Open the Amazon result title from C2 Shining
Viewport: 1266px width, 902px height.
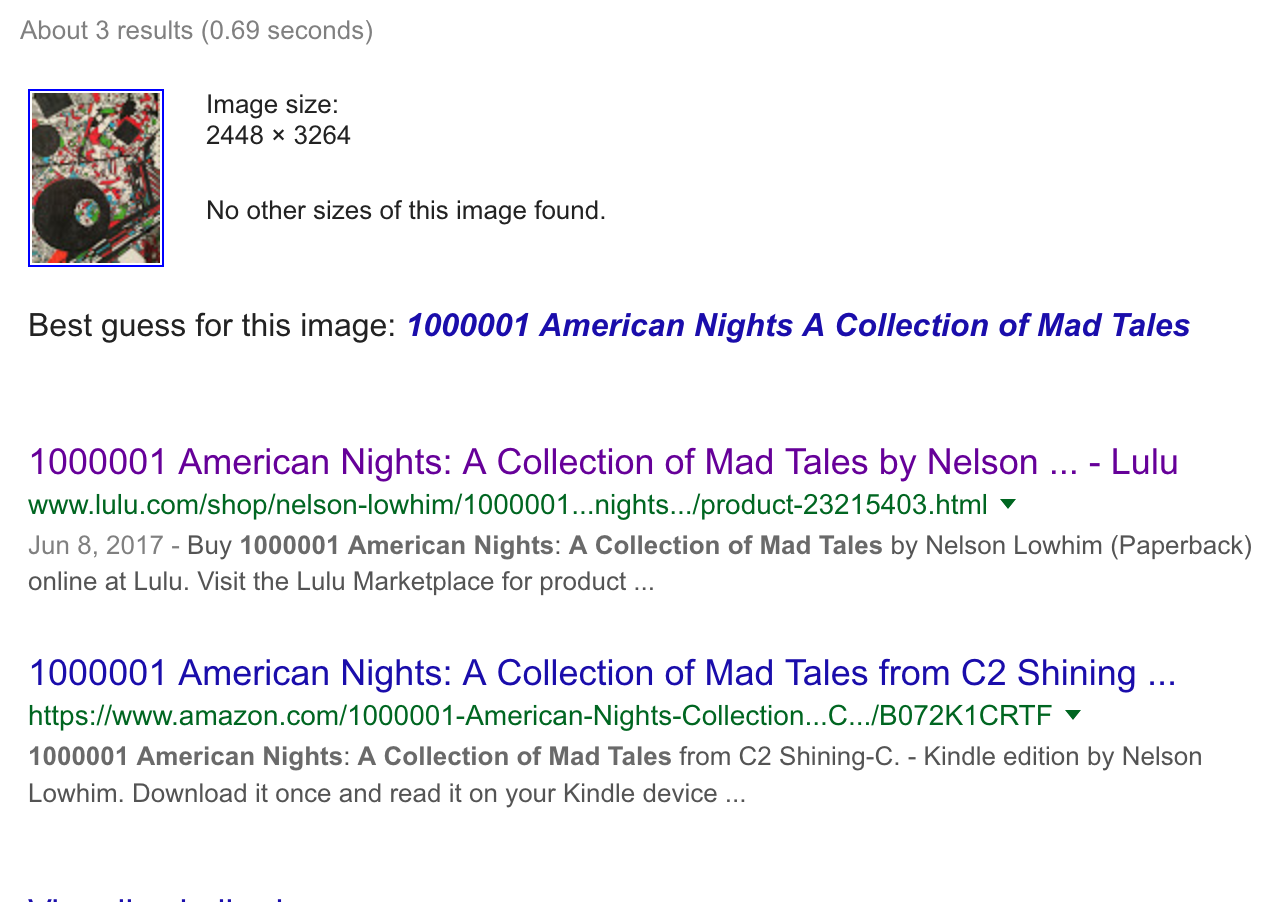pyautogui.click(x=601, y=673)
